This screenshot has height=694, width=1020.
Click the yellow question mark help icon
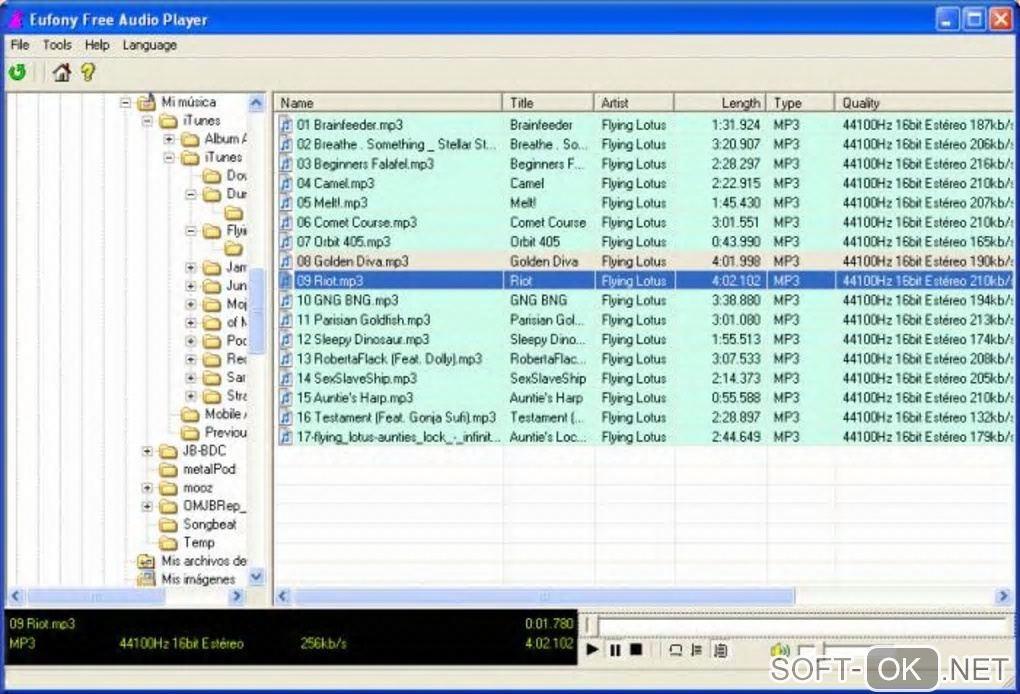[88, 72]
